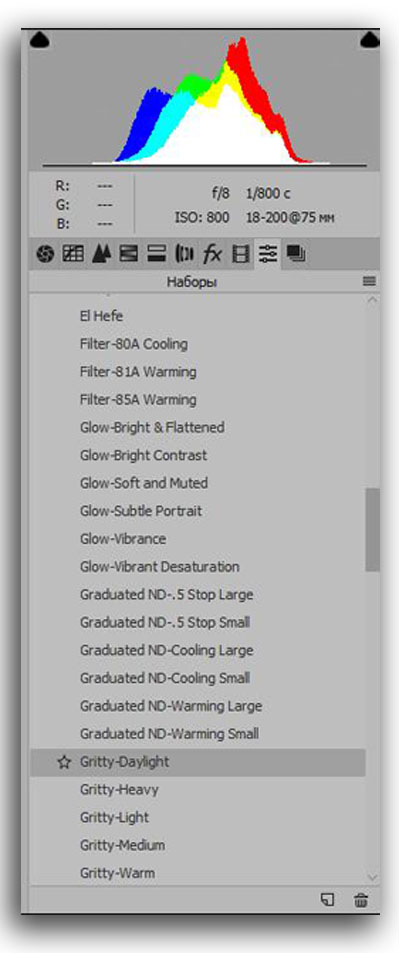
Task: Apply the Filter-80A Cooling preset
Action: point(134,344)
